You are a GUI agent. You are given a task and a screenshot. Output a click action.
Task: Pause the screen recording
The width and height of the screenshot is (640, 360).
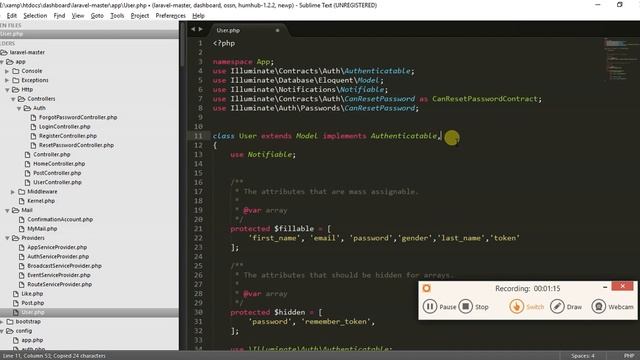439,307
